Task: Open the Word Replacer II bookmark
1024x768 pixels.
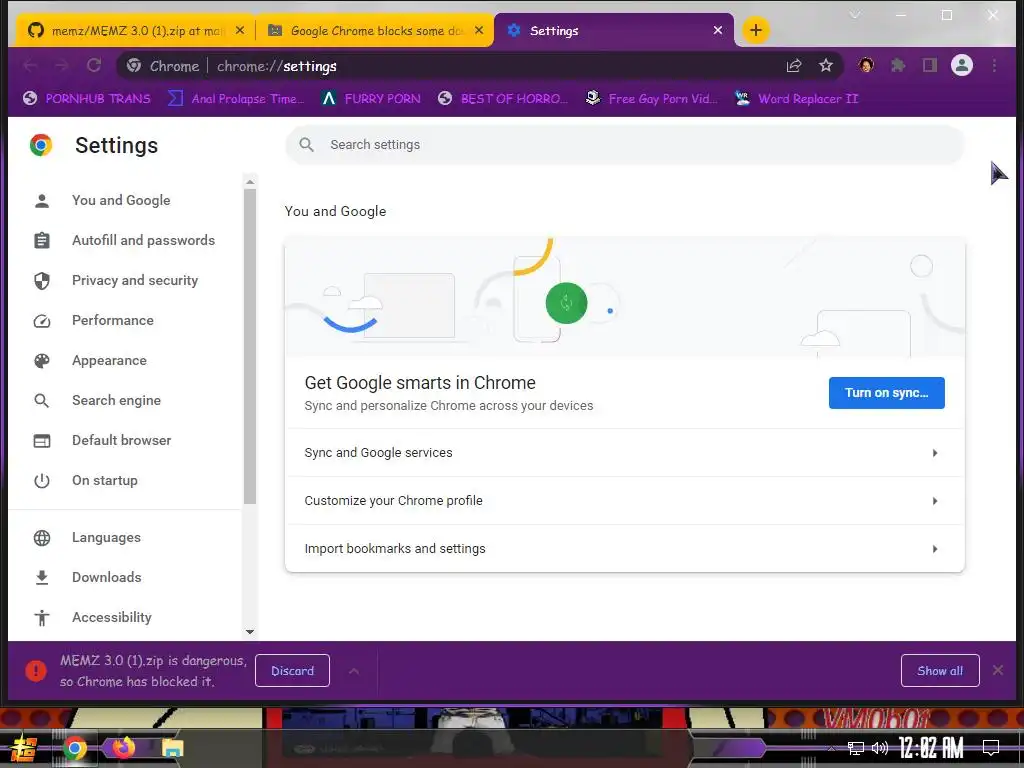Action: point(796,99)
